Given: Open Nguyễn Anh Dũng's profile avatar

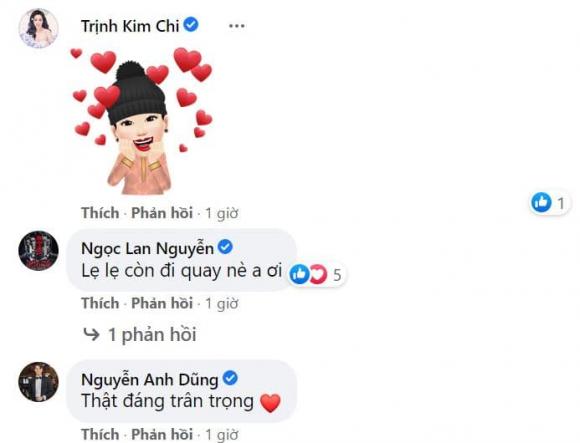Looking at the screenshot, I should pos(38,382).
